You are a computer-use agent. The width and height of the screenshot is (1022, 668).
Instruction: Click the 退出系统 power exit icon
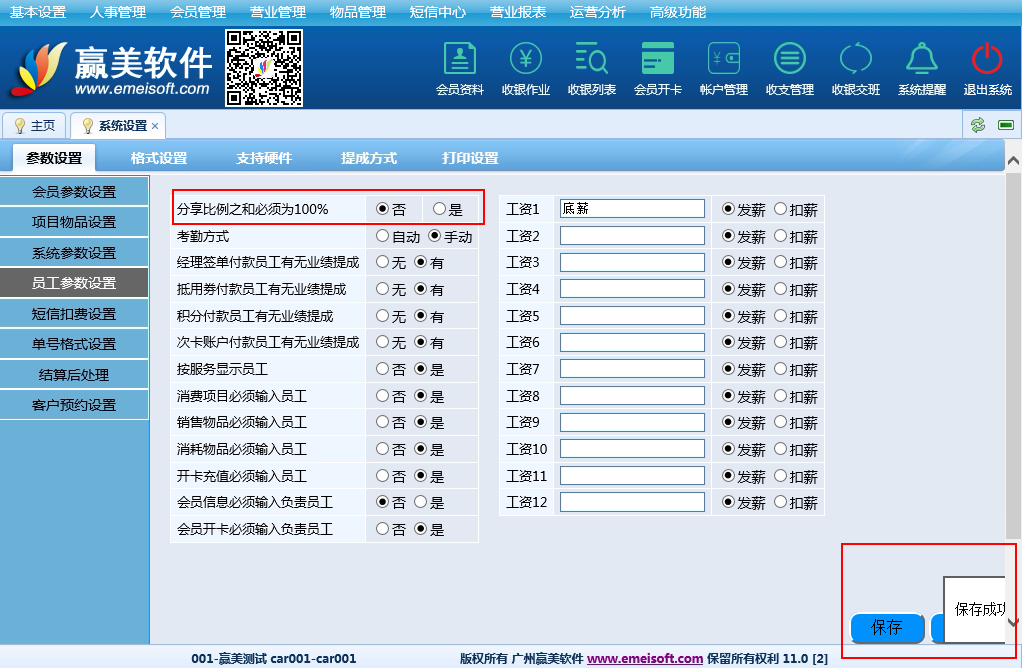tap(987, 69)
